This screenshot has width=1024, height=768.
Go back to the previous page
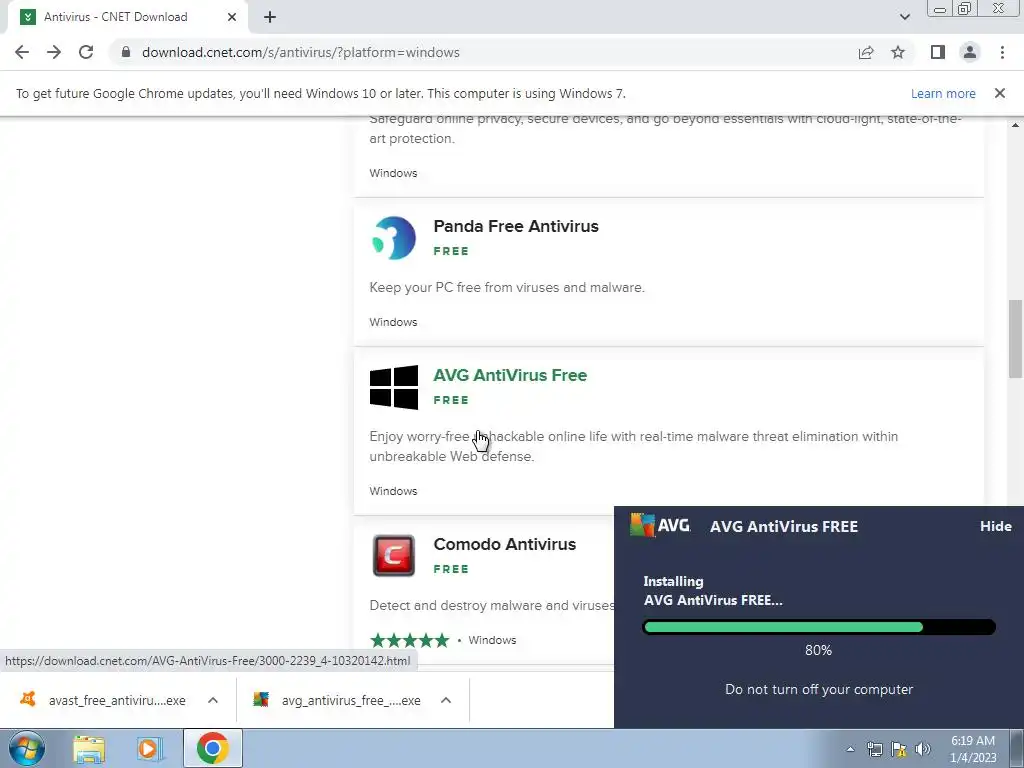point(22,52)
